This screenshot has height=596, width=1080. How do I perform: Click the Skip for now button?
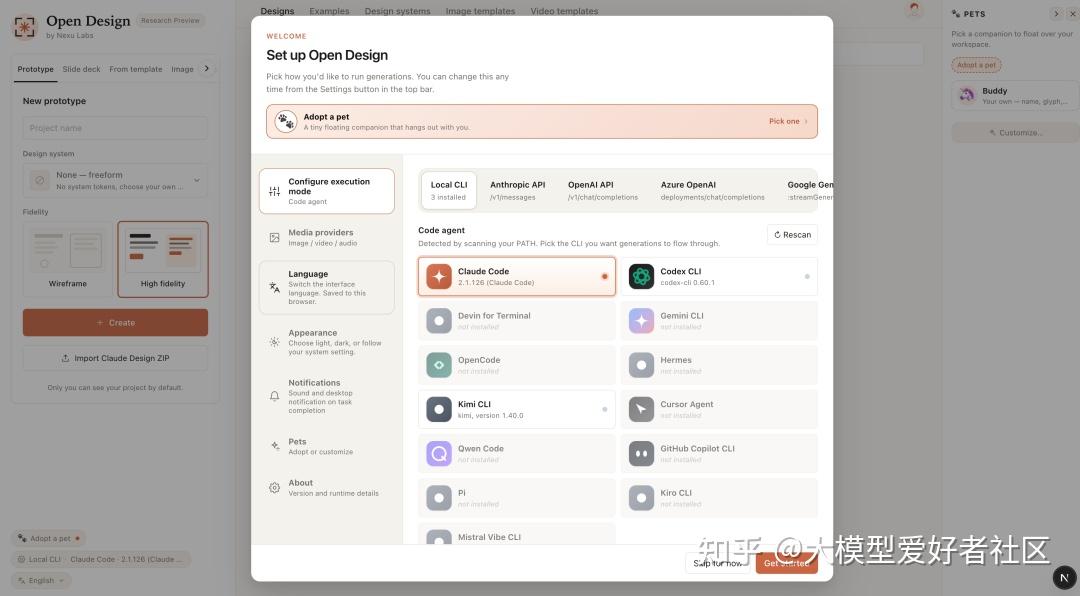click(x=718, y=563)
